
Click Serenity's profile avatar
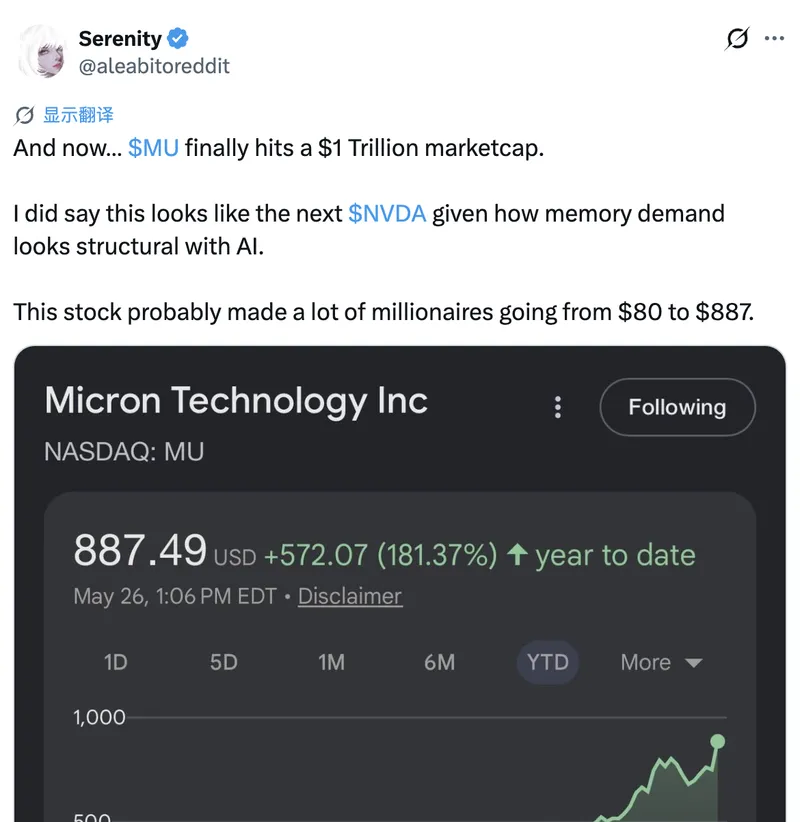pyautogui.click(x=41, y=51)
